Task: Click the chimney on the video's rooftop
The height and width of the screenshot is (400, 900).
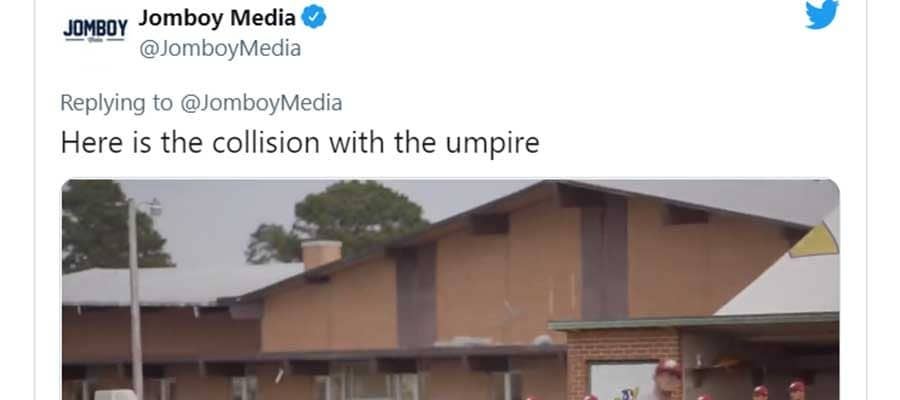Action: point(321,254)
